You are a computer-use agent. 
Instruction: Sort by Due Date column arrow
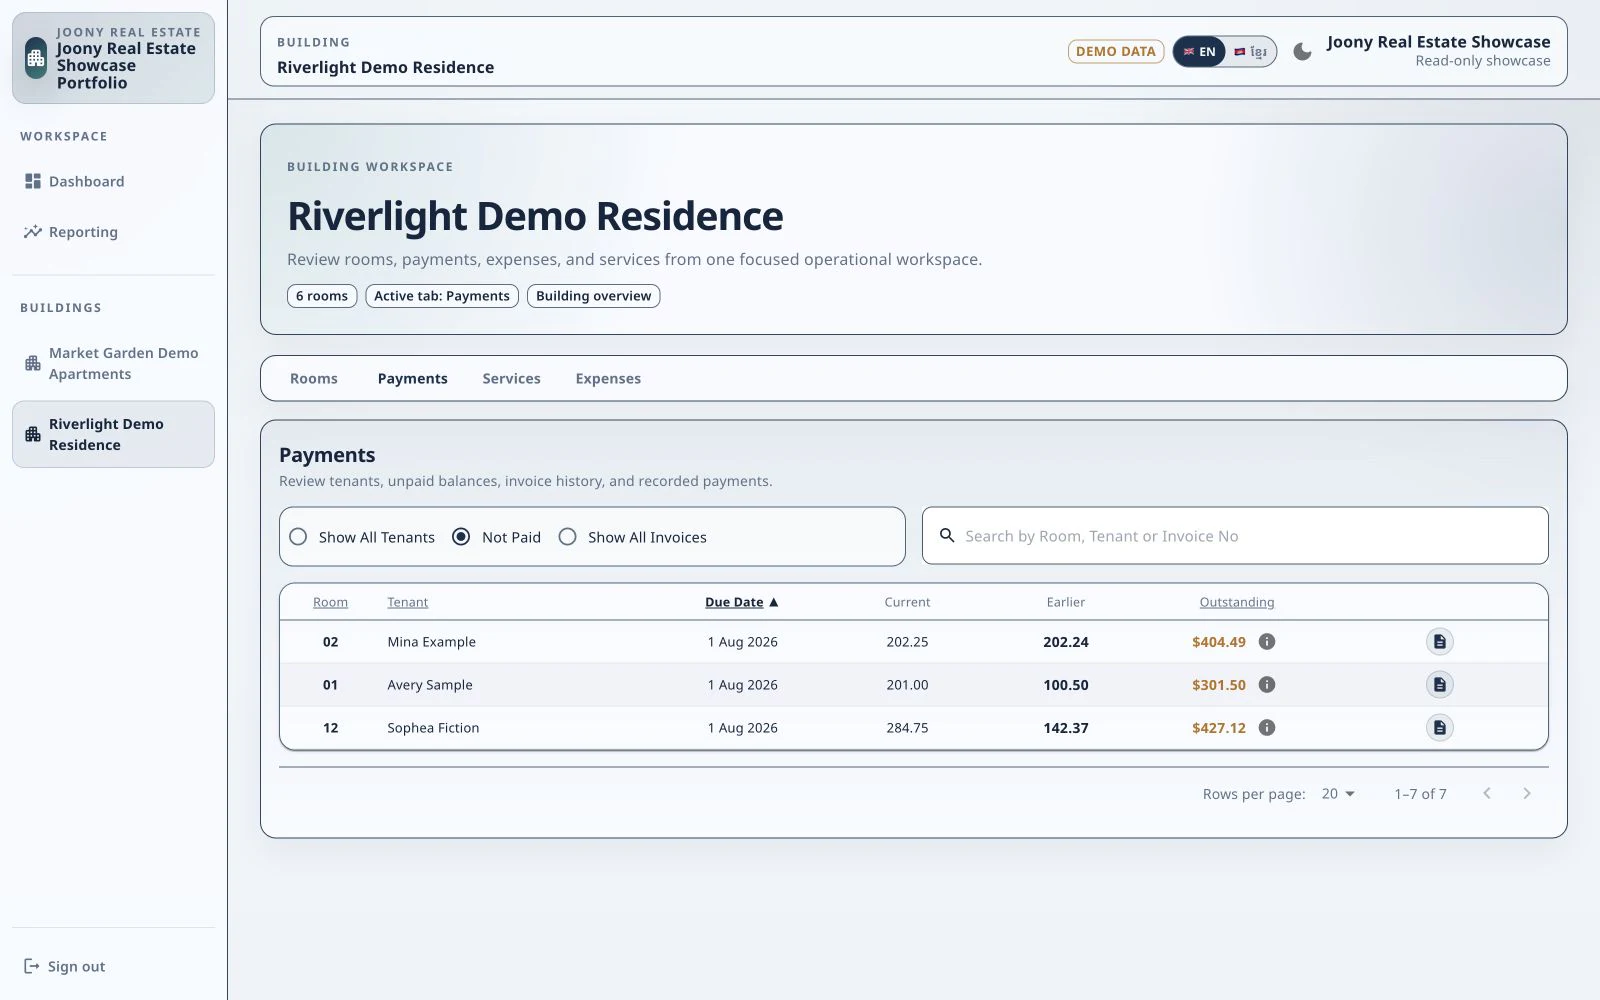(773, 602)
